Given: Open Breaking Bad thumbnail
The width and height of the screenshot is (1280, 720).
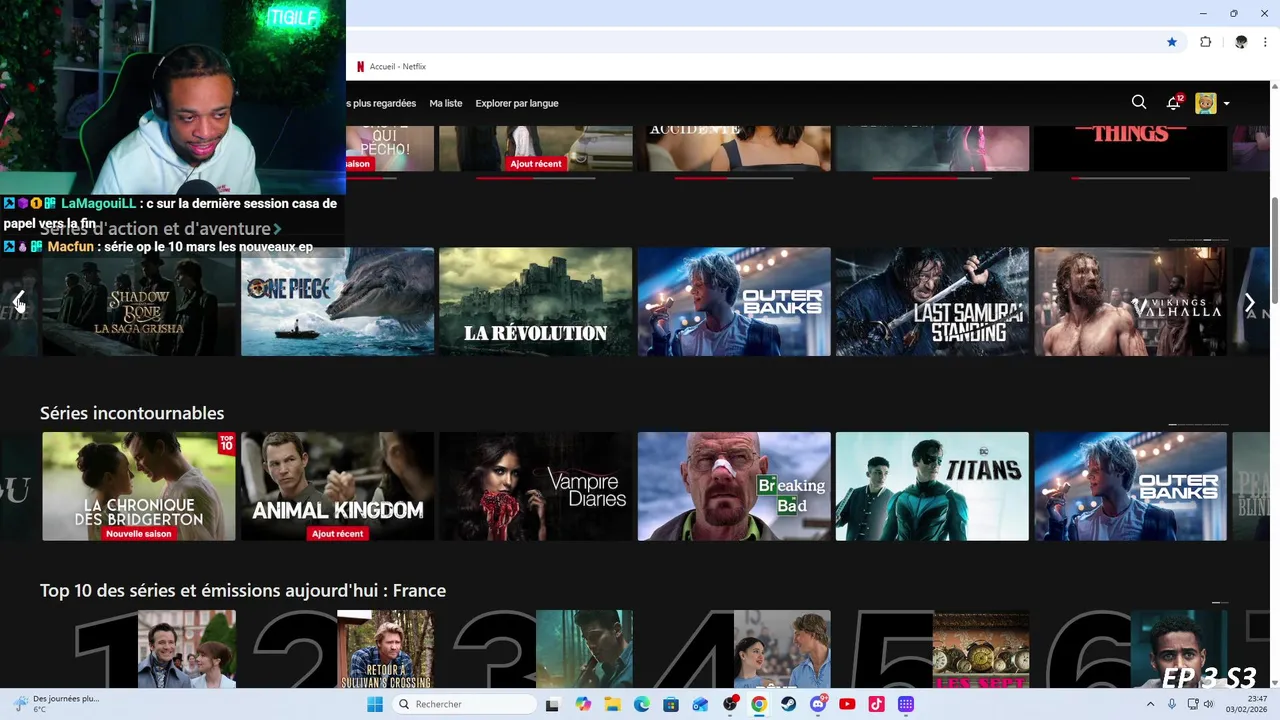Looking at the screenshot, I should pyautogui.click(x=734, y=486).
